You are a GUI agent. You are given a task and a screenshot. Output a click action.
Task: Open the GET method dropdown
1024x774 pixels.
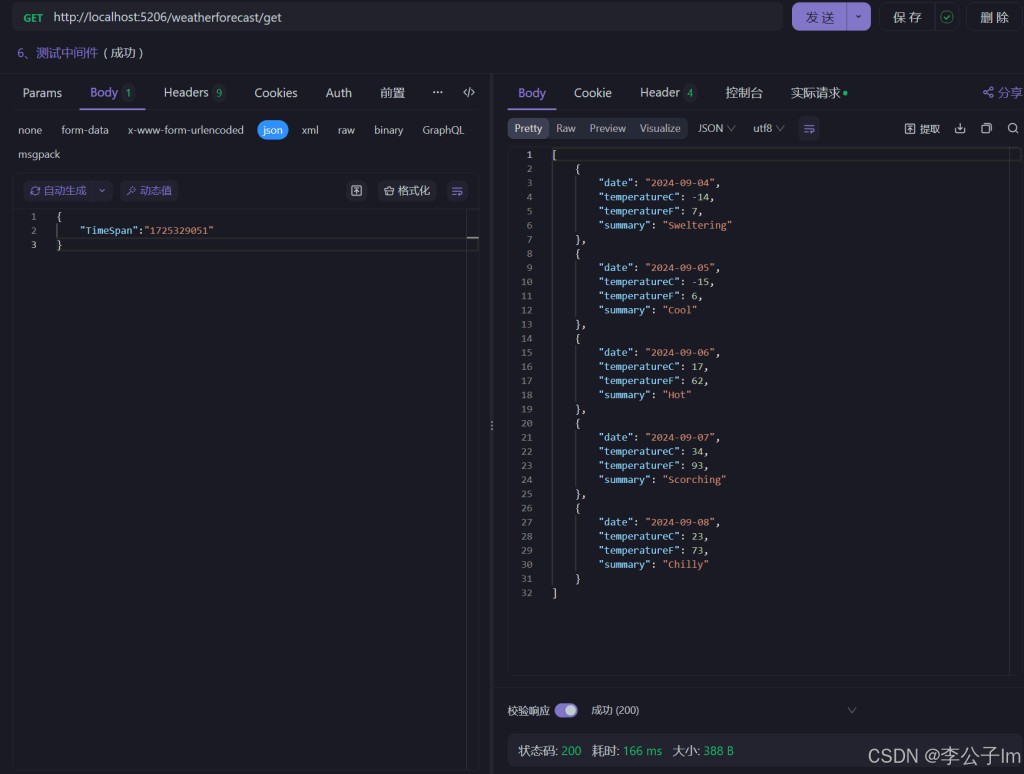(33, 16)
